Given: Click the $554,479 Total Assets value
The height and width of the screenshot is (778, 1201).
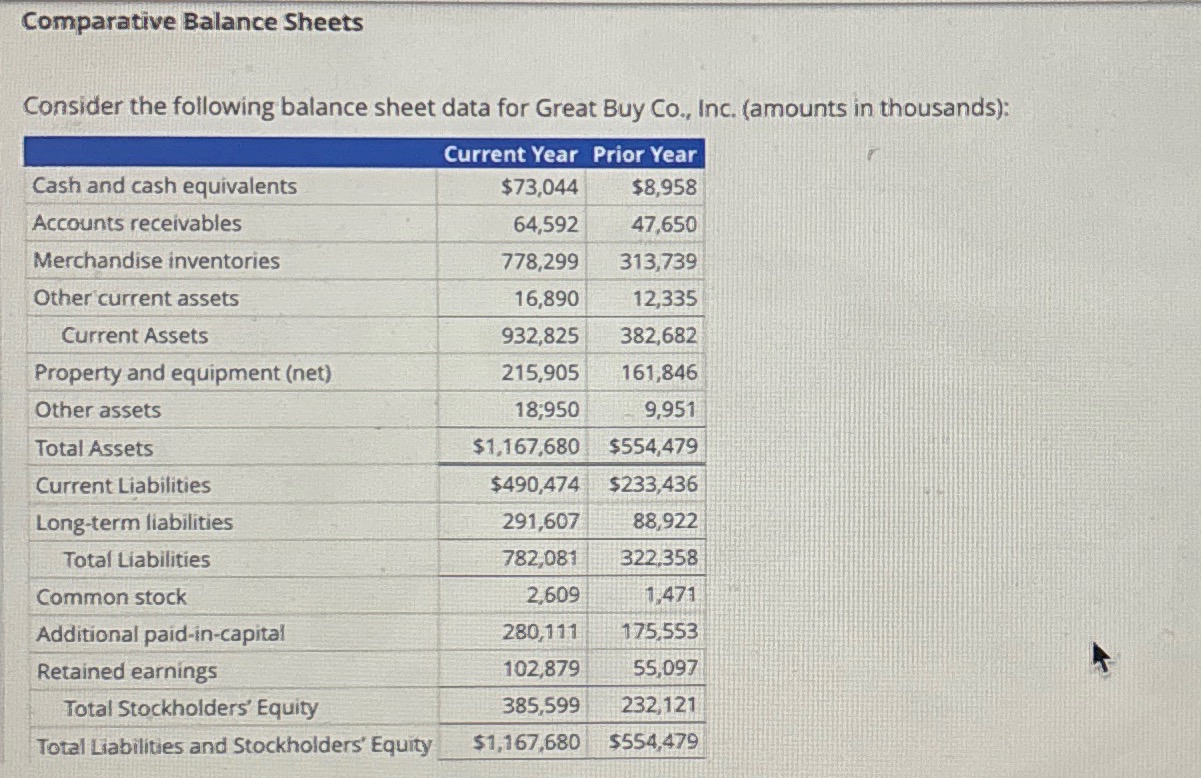Looking at the screenshot, I should tap(654, 447).
